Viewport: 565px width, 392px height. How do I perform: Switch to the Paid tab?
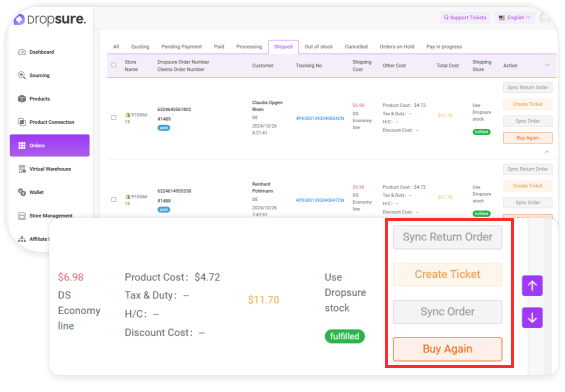pos(219,46)
